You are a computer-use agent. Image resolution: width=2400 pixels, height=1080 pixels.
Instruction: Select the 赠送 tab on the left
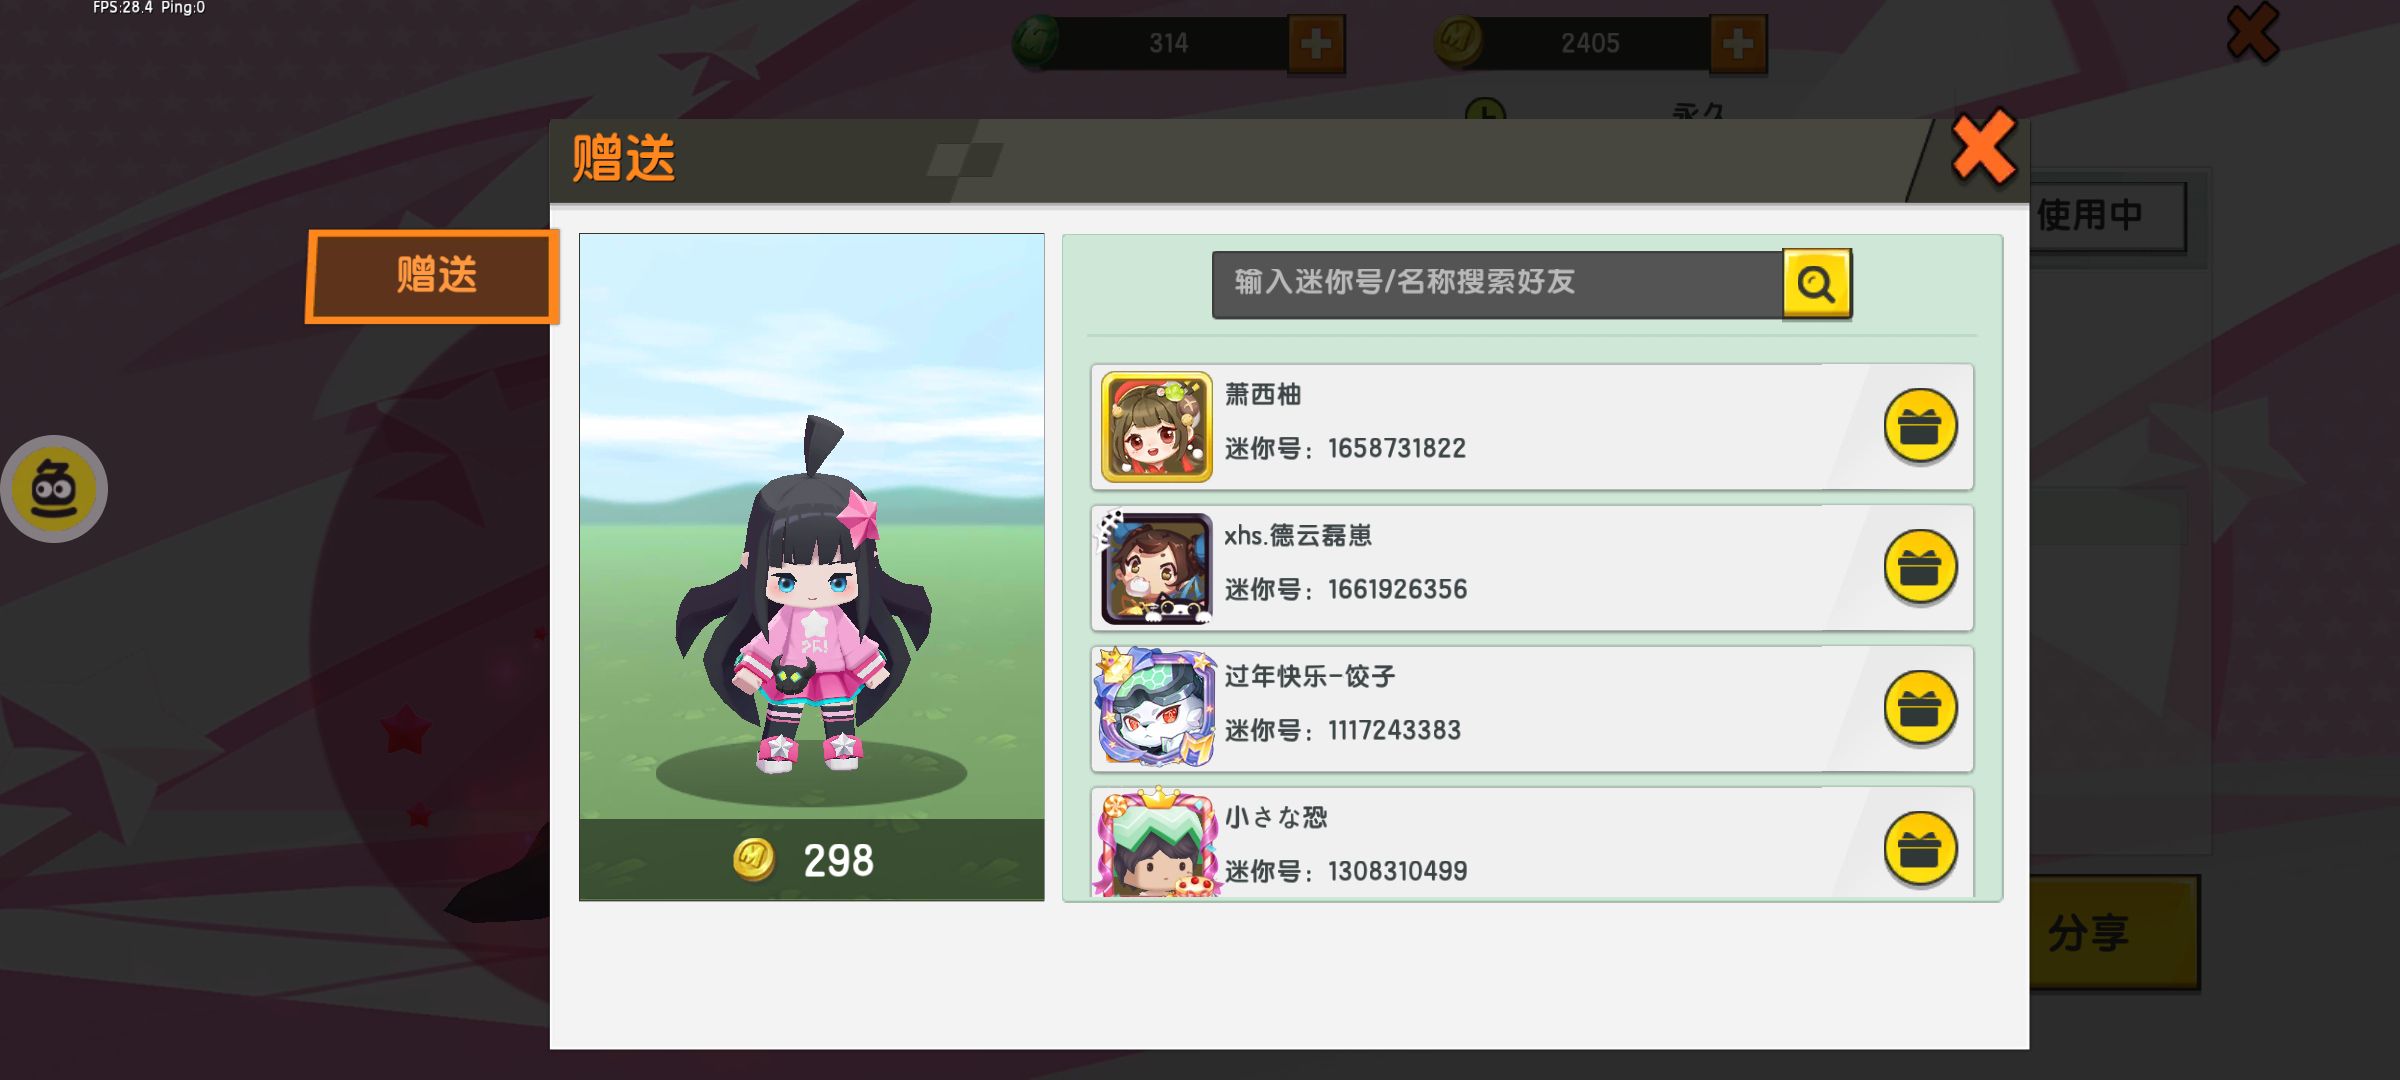click(432, 276)
